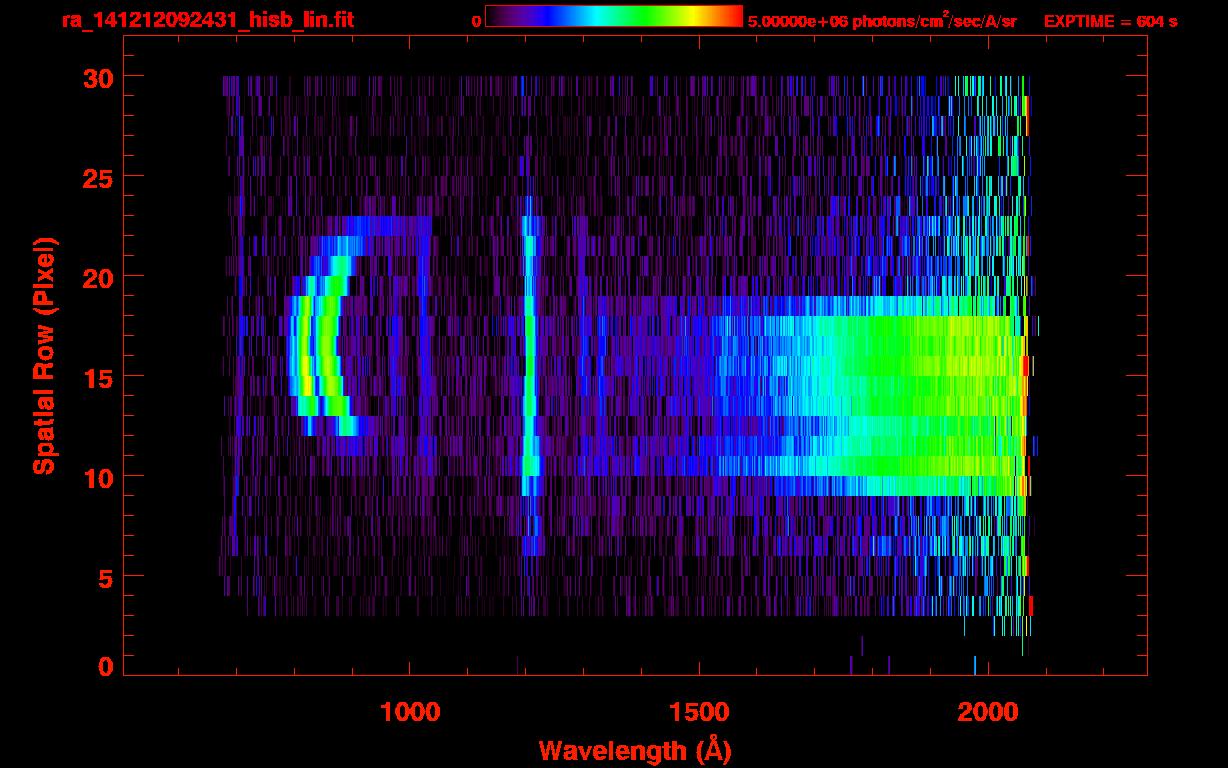The width and height of the screenshot is (1228, 768).
Task: Click the Spatial Row (Pixel) axis title
Action: click(x=44, y=356)
